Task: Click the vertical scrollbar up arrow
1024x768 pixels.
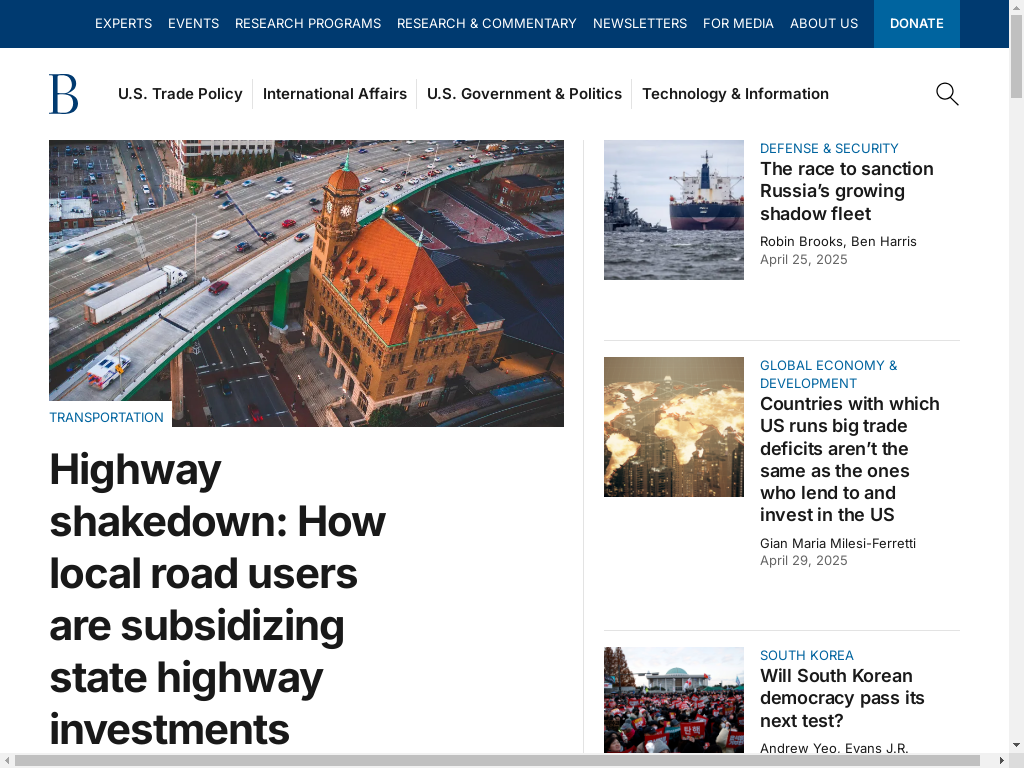Action: pos(1017,6)
